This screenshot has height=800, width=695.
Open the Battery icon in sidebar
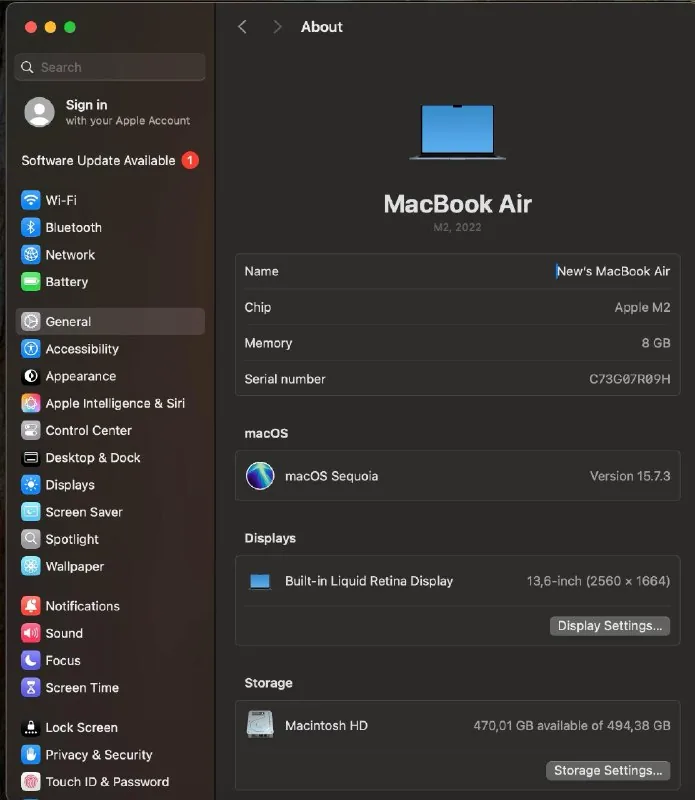click(31, 281)
